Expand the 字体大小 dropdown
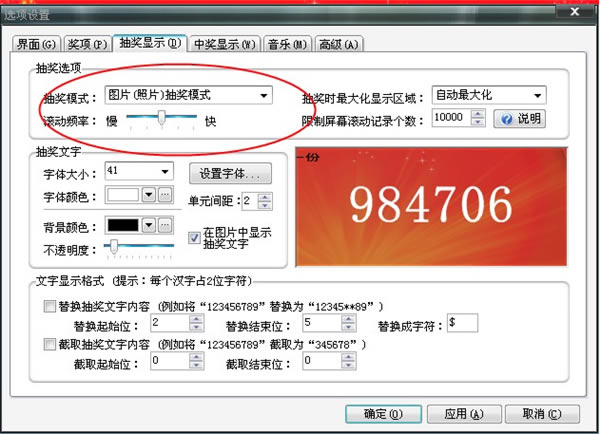This screenshot has height=434, width=600. pyautogui.click(x=165, y=171)
